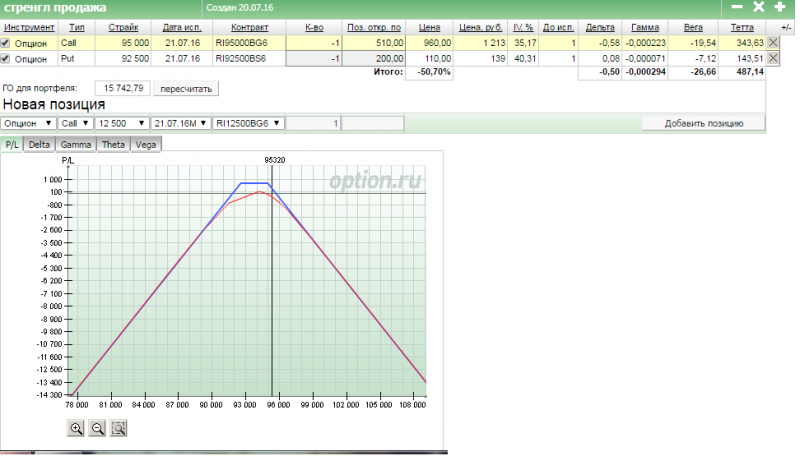Image resolution: width=800 pixels, height=456 pixels.
Task: Click the 1 213 ruble price cell
Action: coord(480,43)
